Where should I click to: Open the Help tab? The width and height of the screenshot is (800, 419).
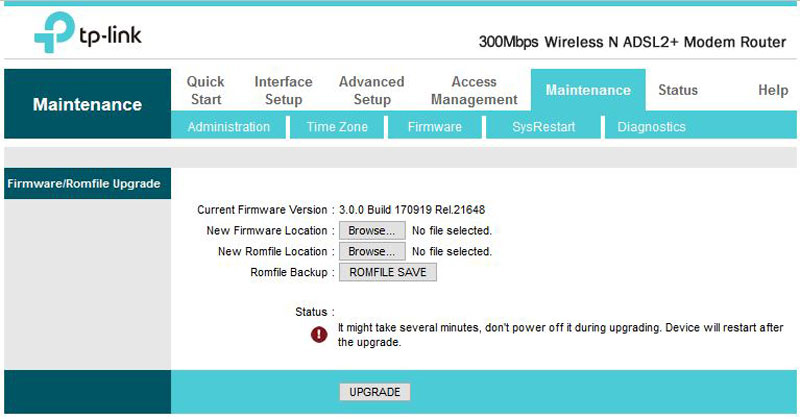pos(773,90)
